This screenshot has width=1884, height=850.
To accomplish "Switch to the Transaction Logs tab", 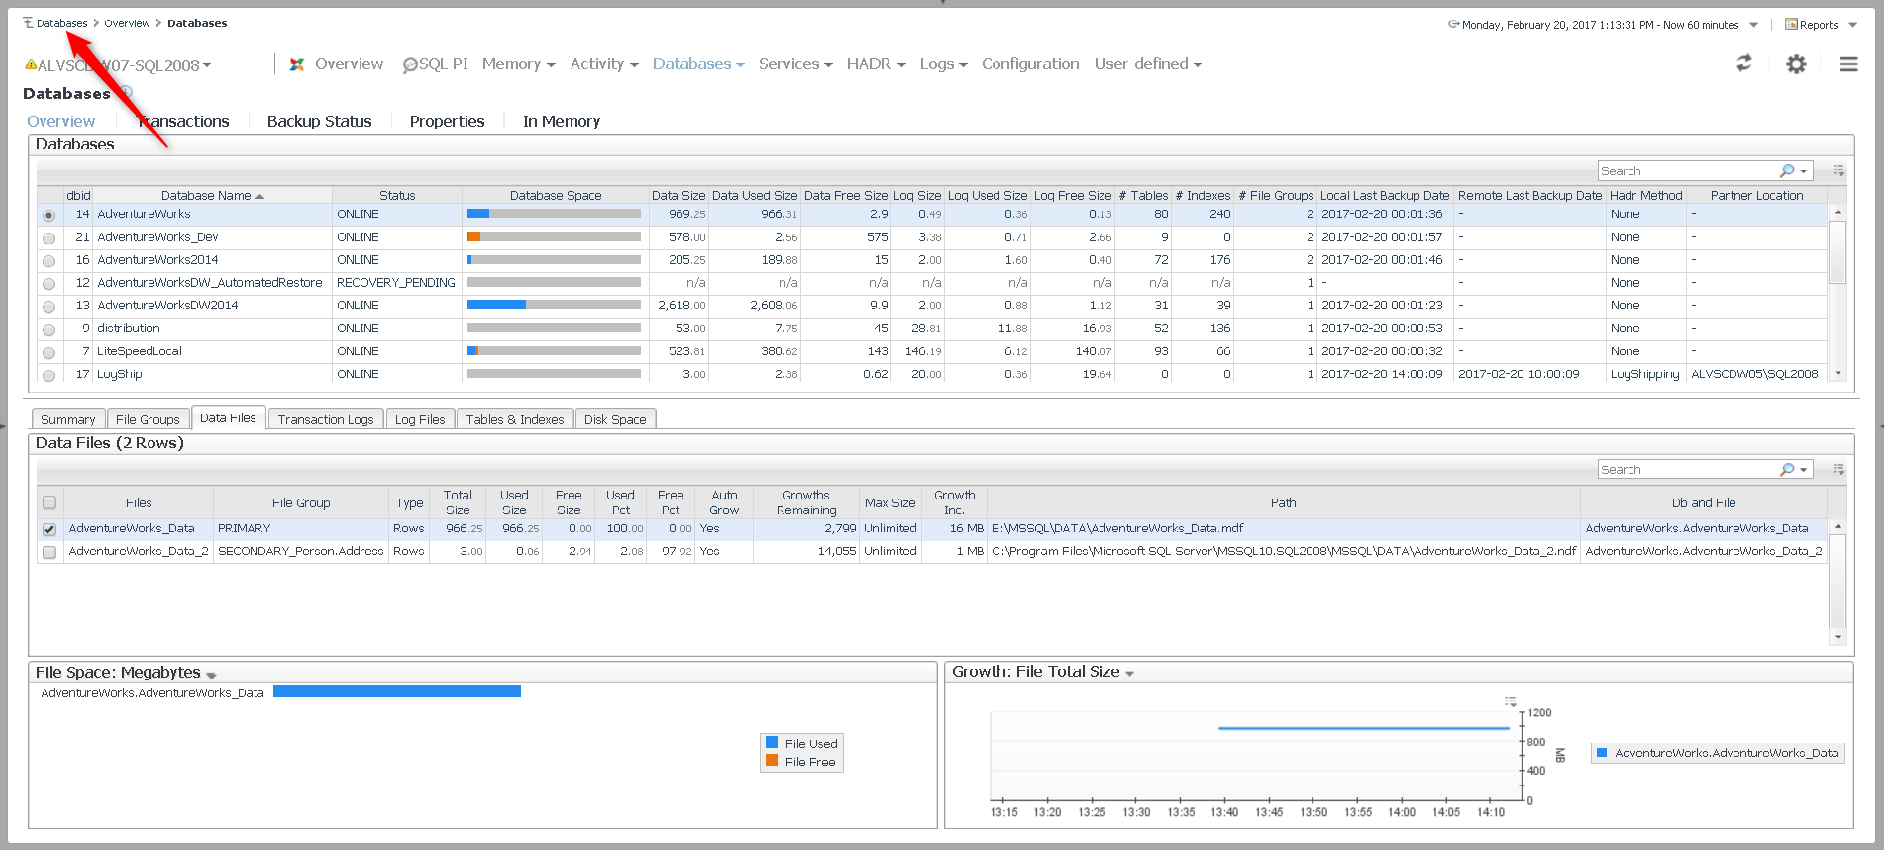I will (325, 419).
